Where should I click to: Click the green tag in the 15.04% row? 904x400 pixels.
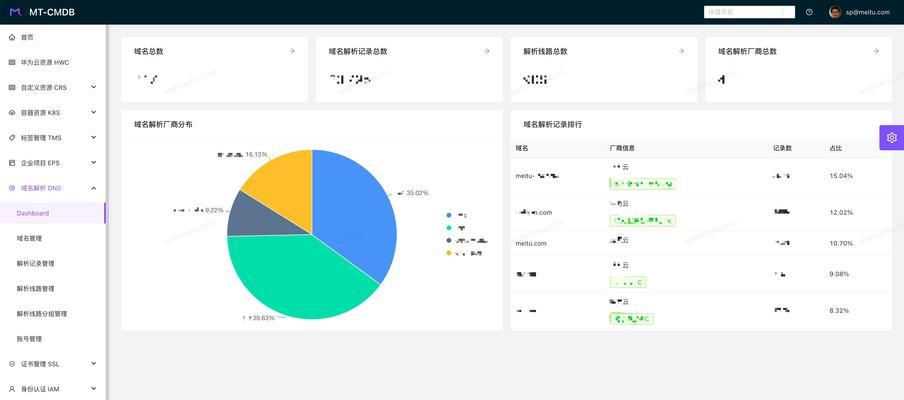[x=642, y=184]
